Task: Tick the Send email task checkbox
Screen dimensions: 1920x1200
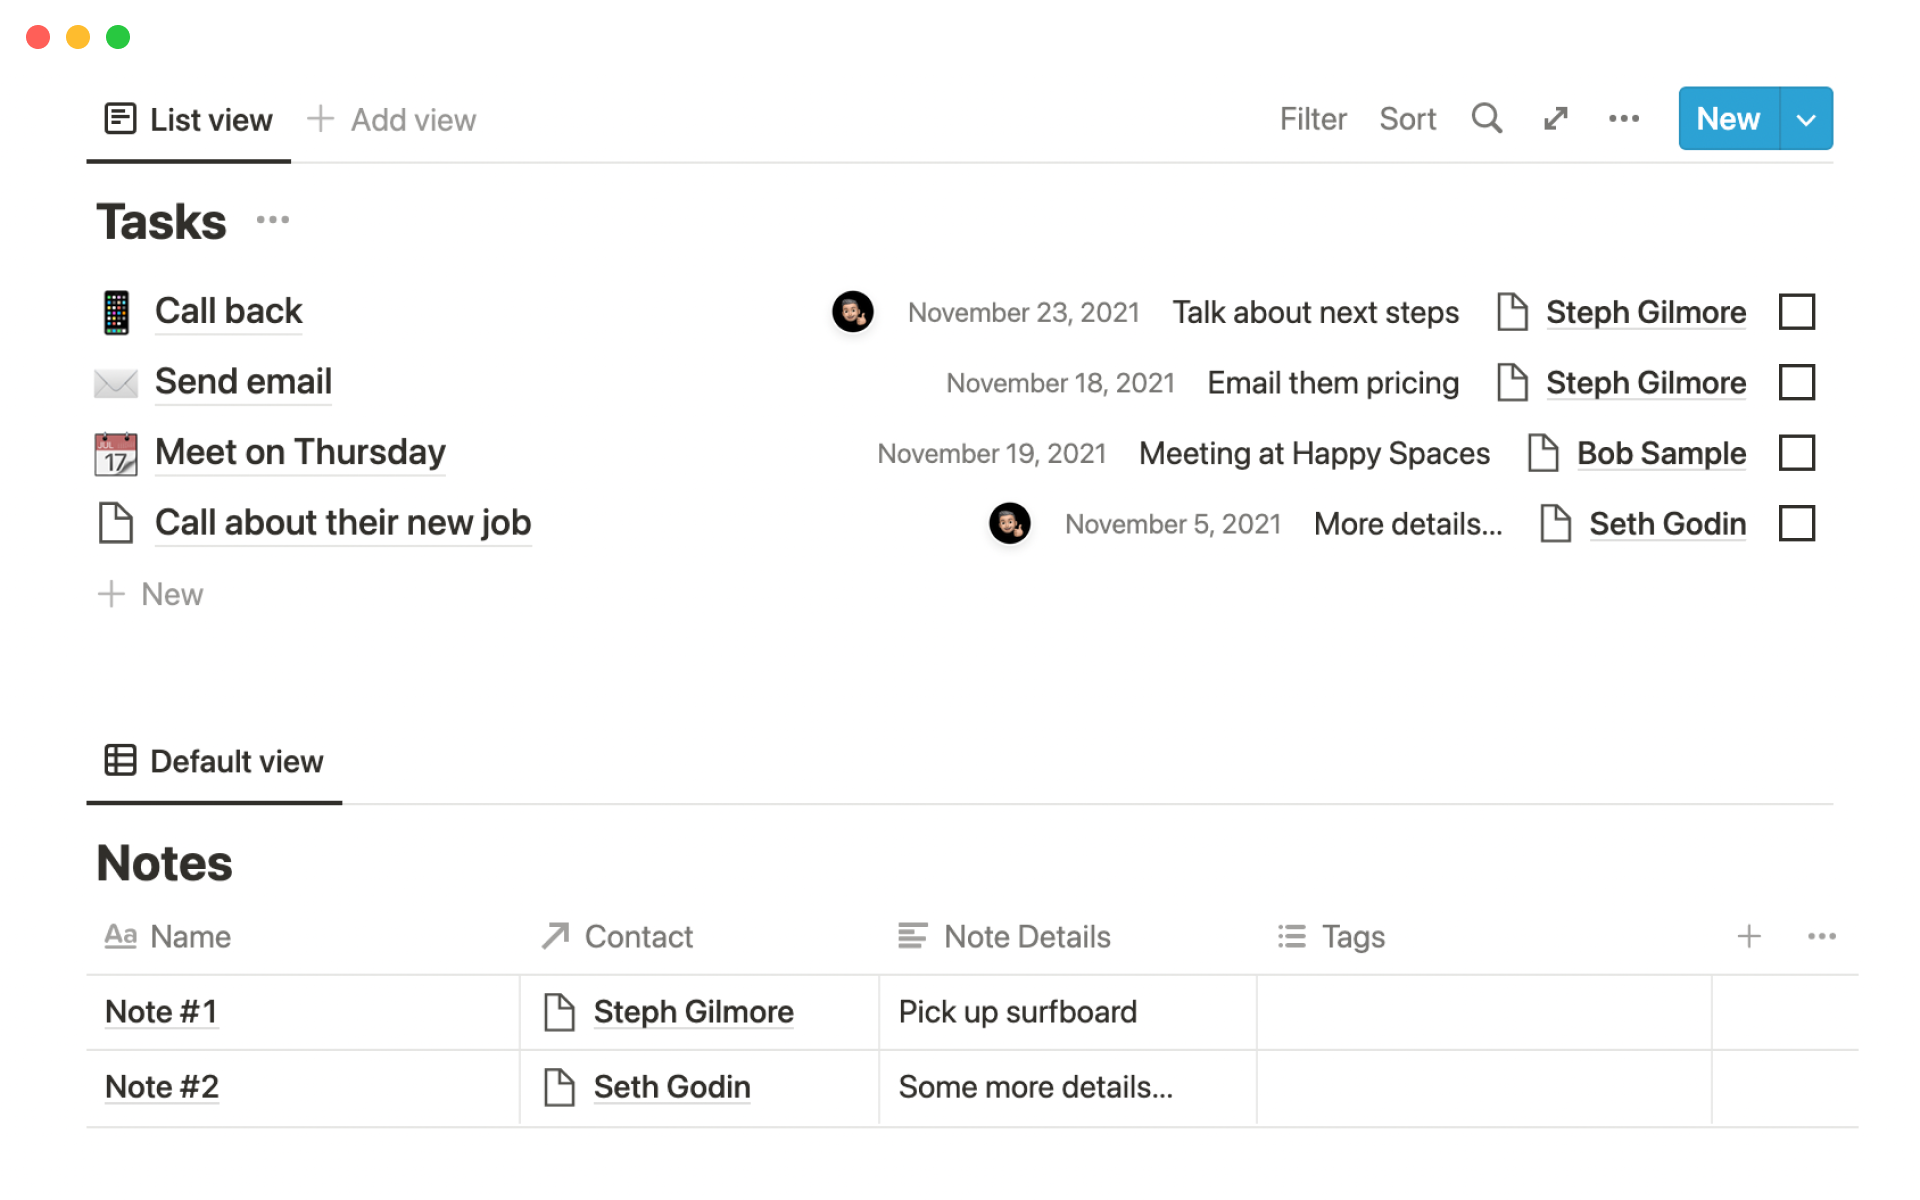Action: coord(1796,382)
